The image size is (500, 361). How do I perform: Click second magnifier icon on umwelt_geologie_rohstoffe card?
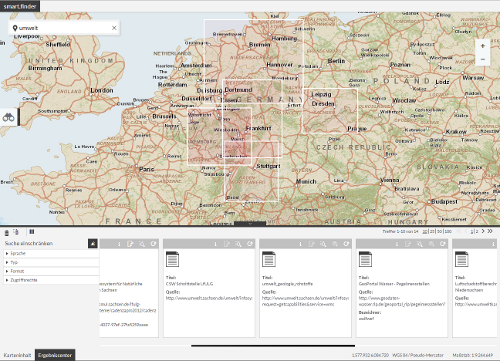(x=335, y=244)
